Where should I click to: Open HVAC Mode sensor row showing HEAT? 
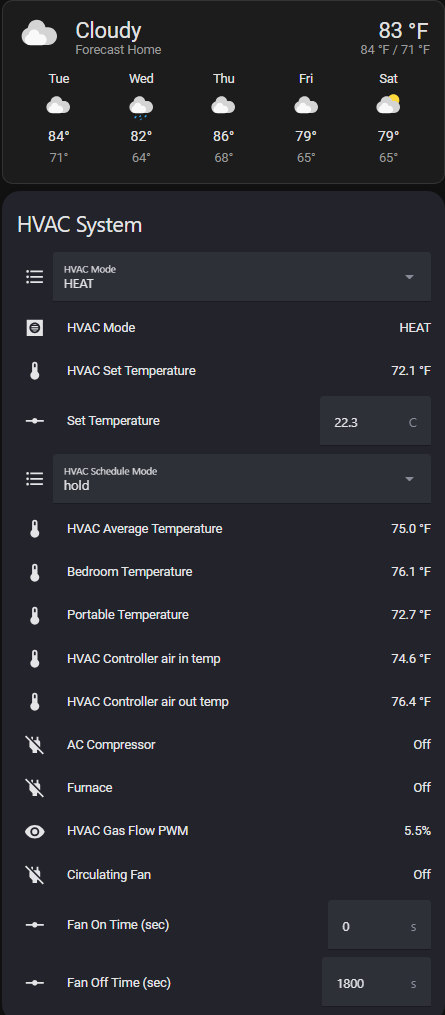pyautogui.click(x=222, y=328)
